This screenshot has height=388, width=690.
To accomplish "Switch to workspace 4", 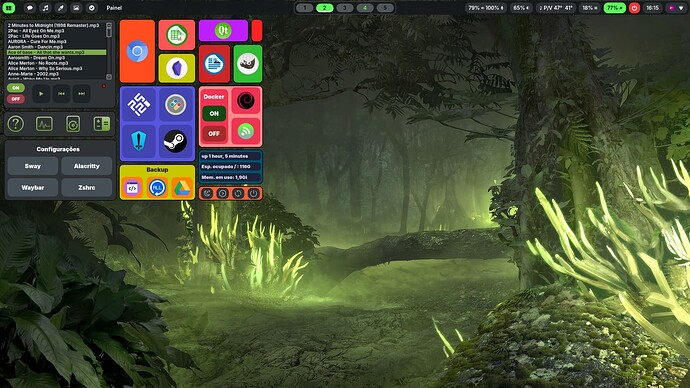I will pyautogui.click(x=365, y=7).
